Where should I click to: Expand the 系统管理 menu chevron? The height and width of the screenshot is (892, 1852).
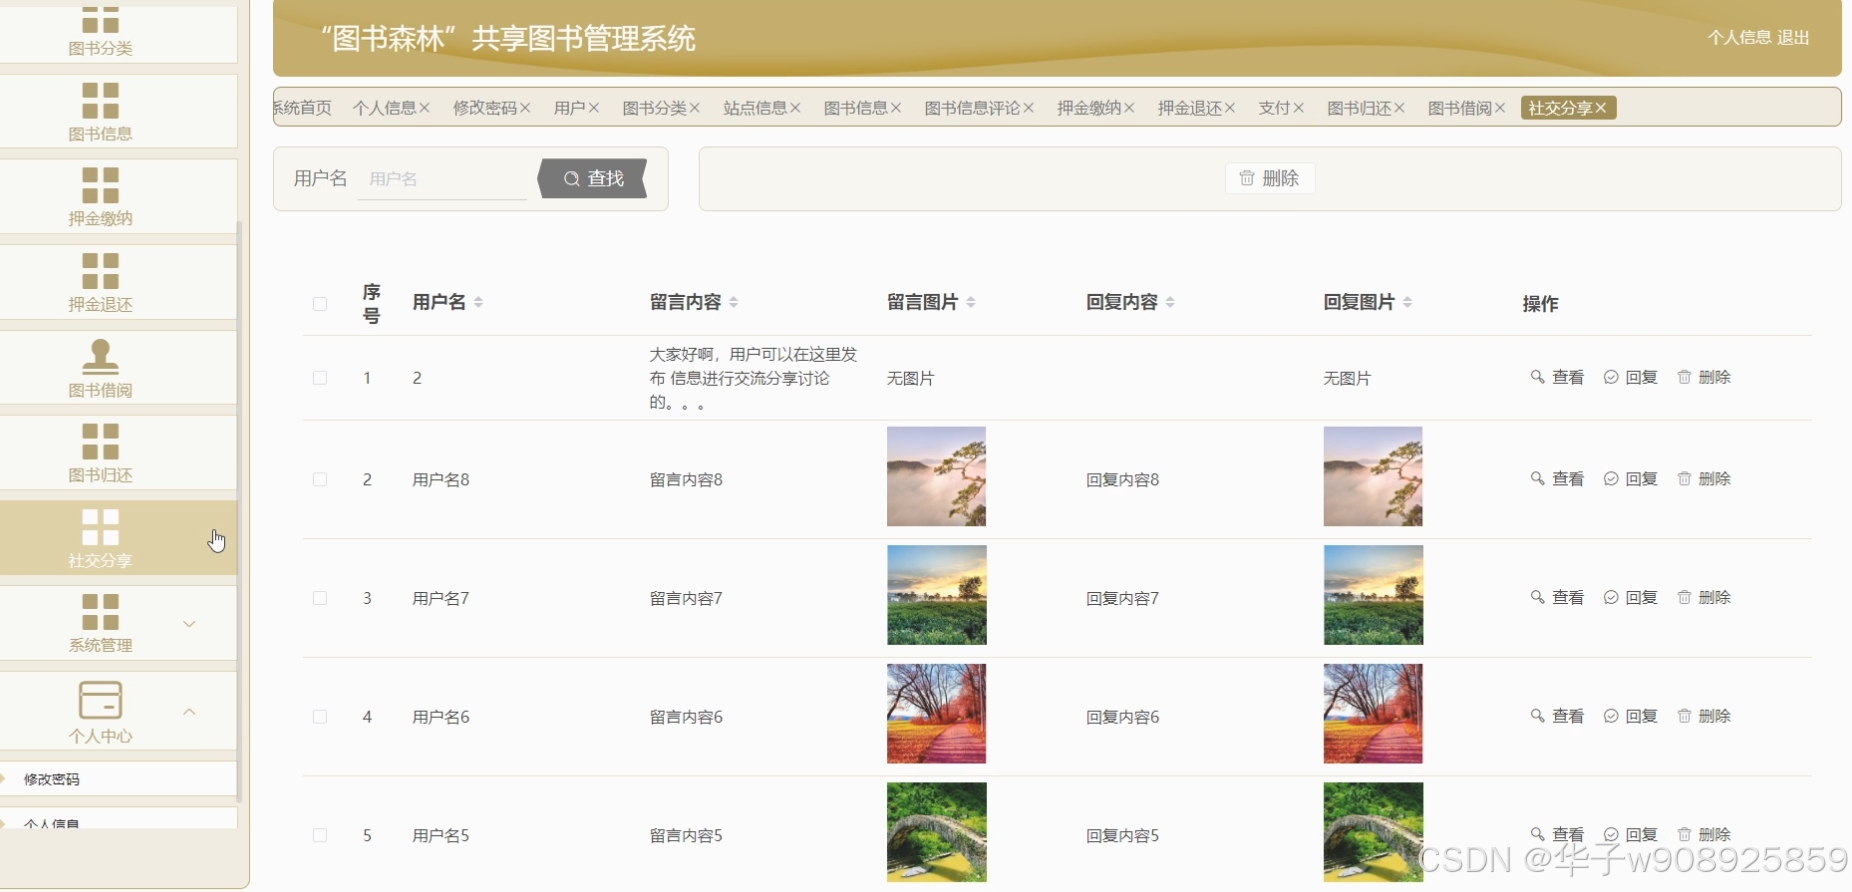tap(189, 624)
